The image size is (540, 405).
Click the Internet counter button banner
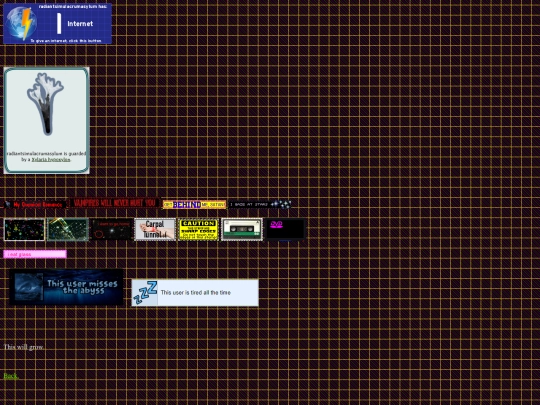pyautogui.click(x=57, y=23)
